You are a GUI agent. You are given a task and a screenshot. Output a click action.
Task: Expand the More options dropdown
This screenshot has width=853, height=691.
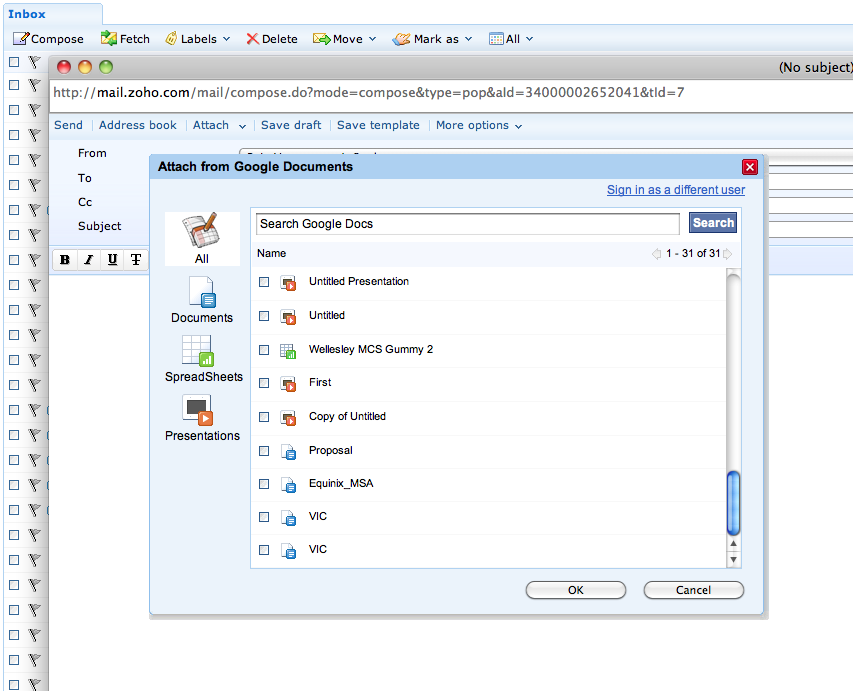479,125
